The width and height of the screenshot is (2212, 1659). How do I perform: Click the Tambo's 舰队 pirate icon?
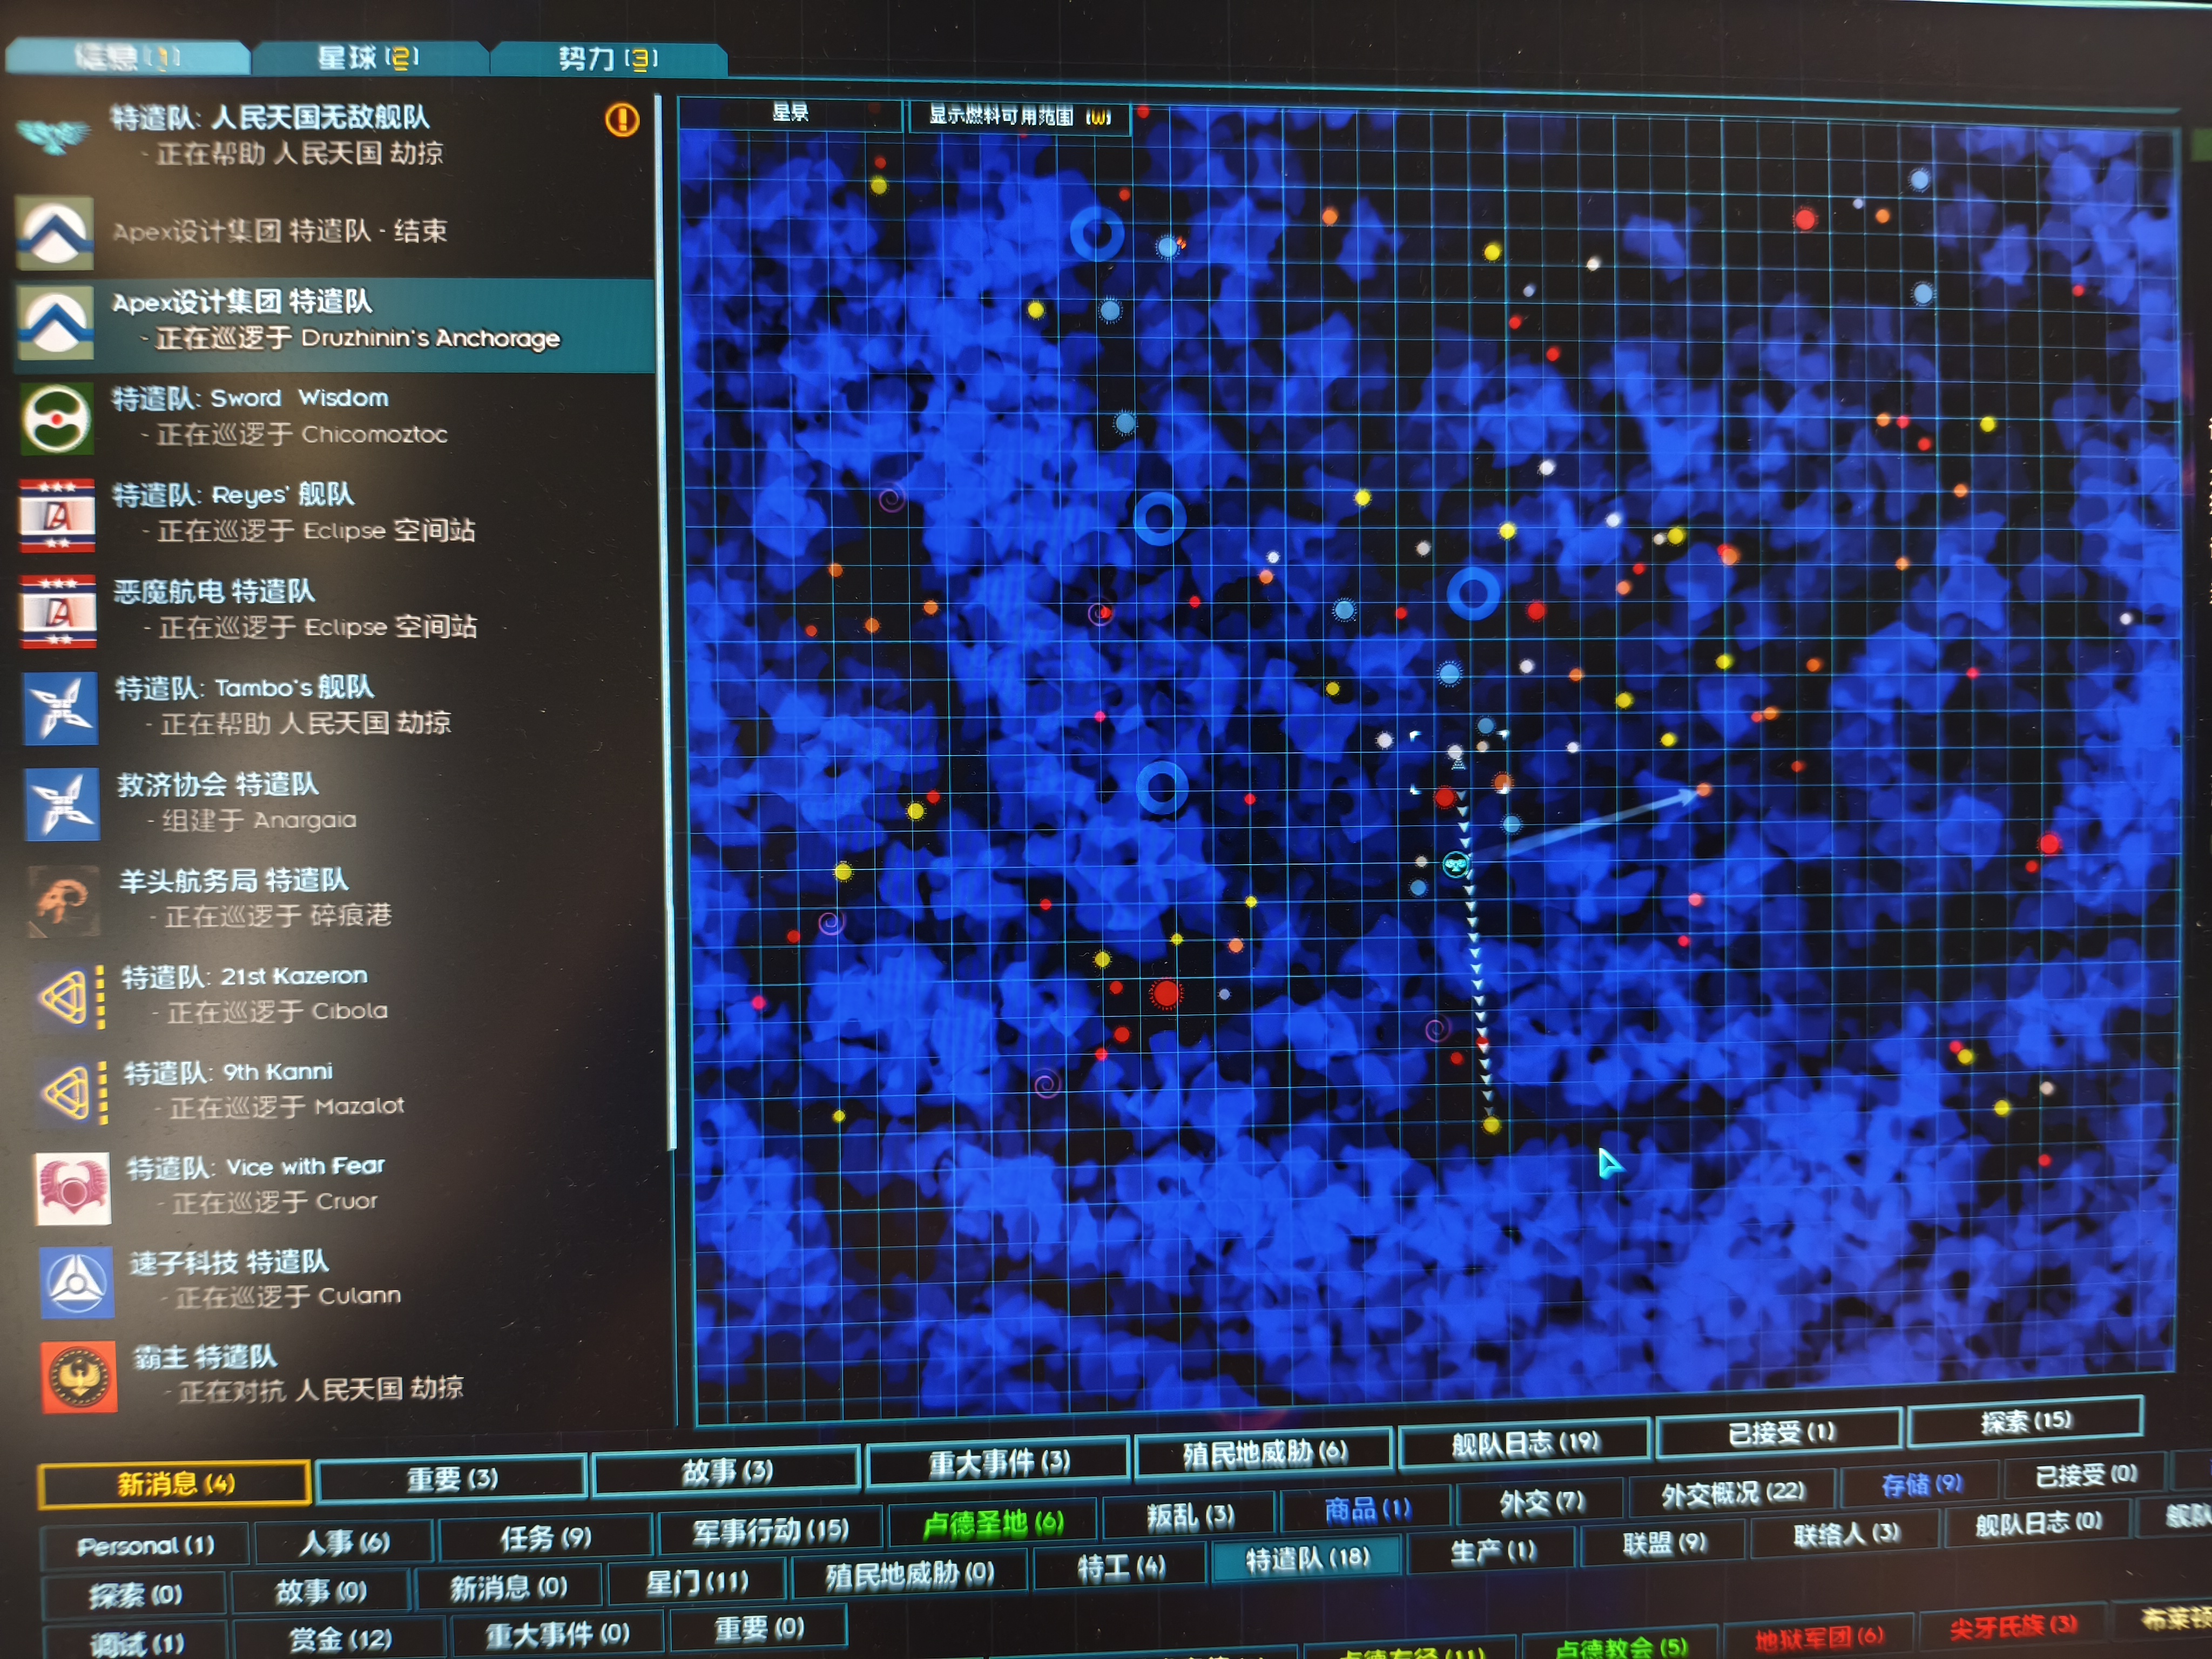[x=60, y=708]
